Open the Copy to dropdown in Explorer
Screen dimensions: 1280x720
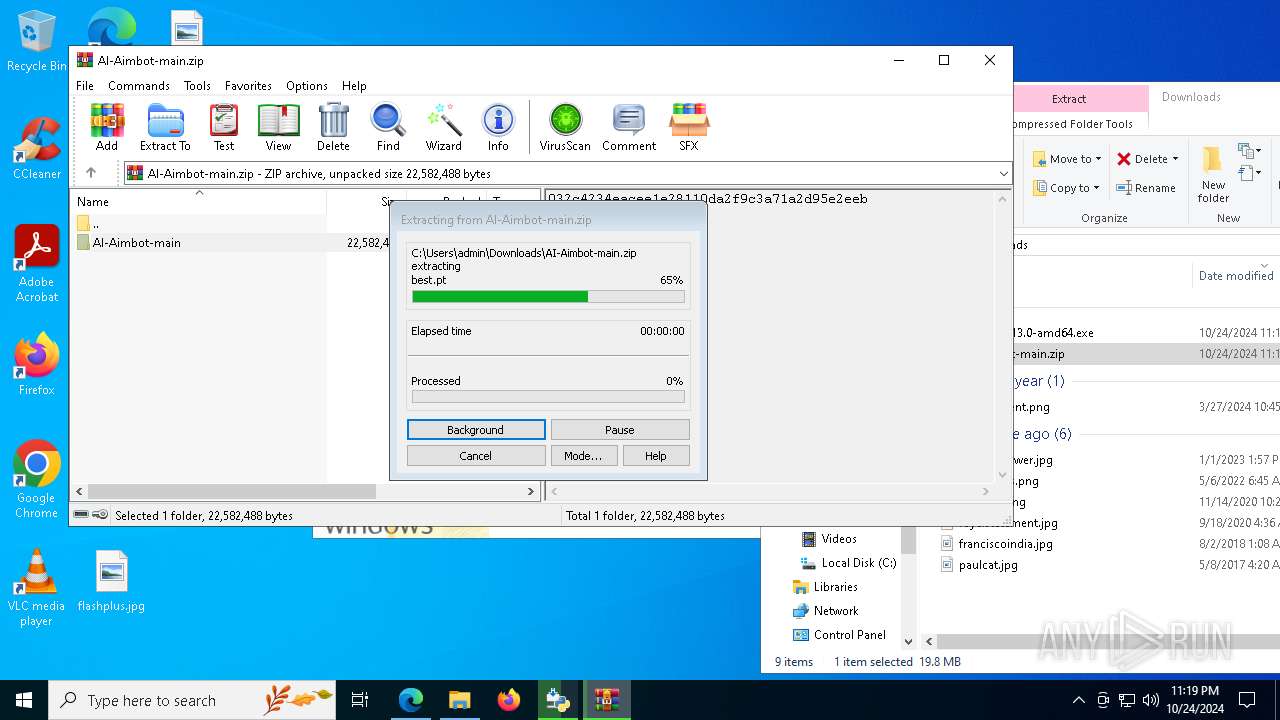tap(1066, 188)
